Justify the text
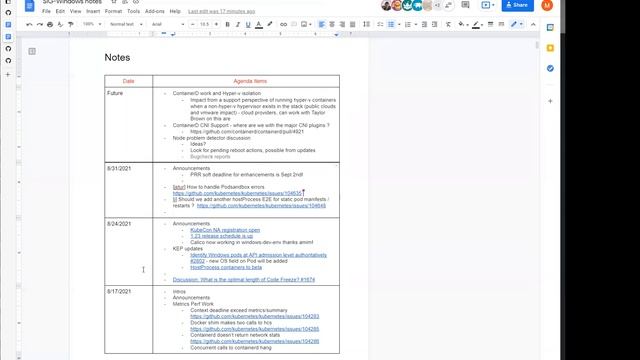The height and width of the screenshot is (360, 640). (x=353, y=24)
